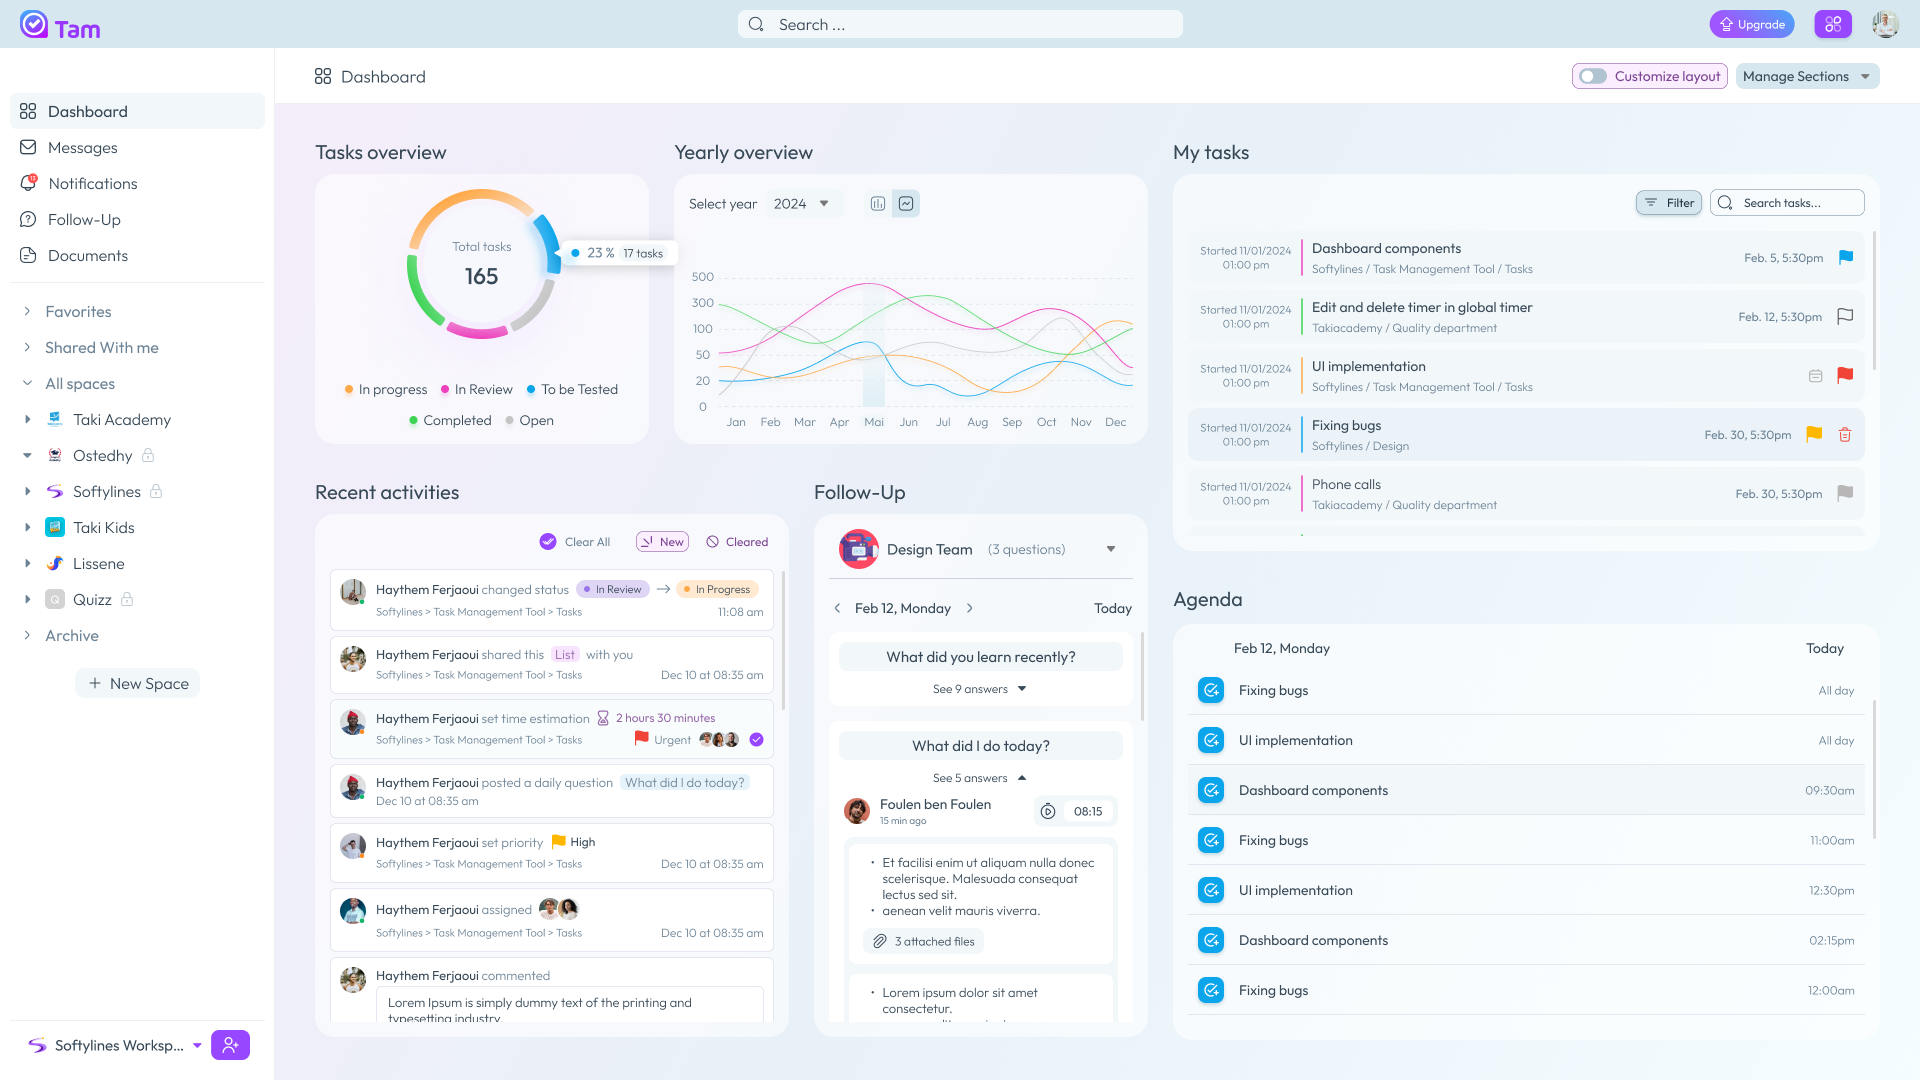Click Taki Academy space icon

click(55, 420)
